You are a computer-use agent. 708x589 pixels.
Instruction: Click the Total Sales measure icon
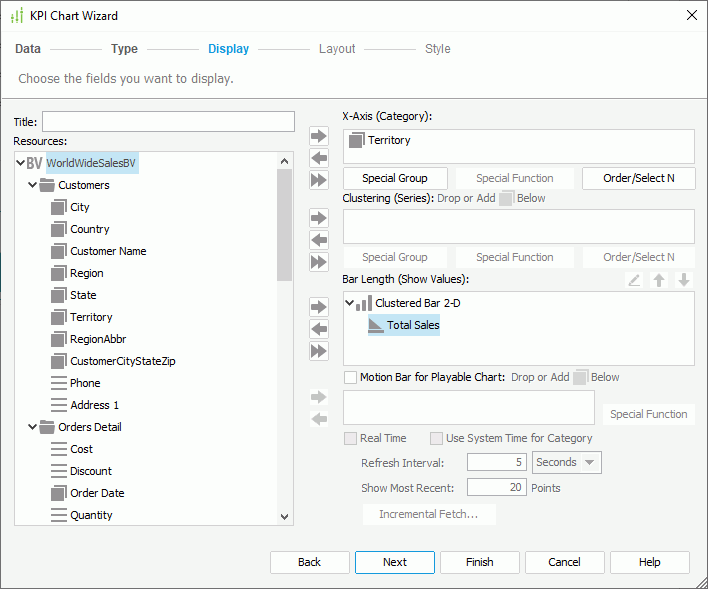376,325
